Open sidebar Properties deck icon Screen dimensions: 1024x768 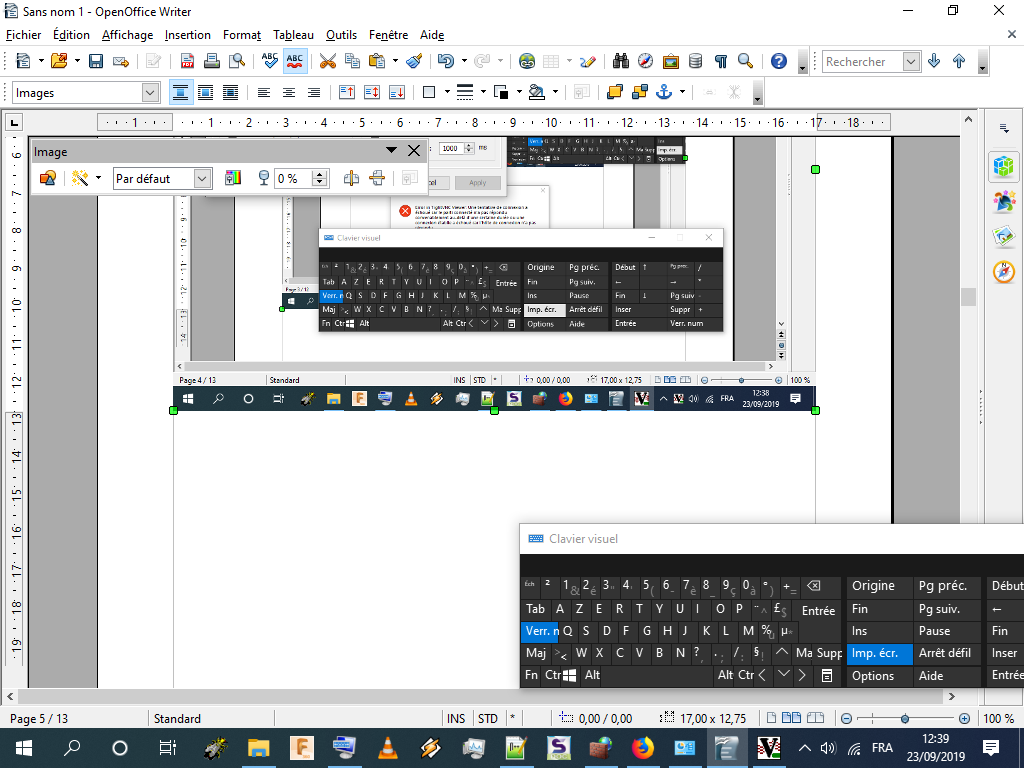pyautogui.click(x=1004, y=166)
